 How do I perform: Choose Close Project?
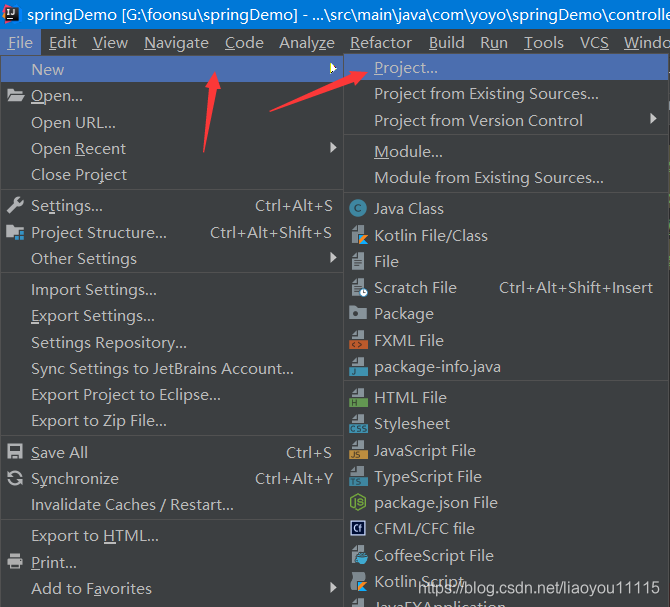172,174
